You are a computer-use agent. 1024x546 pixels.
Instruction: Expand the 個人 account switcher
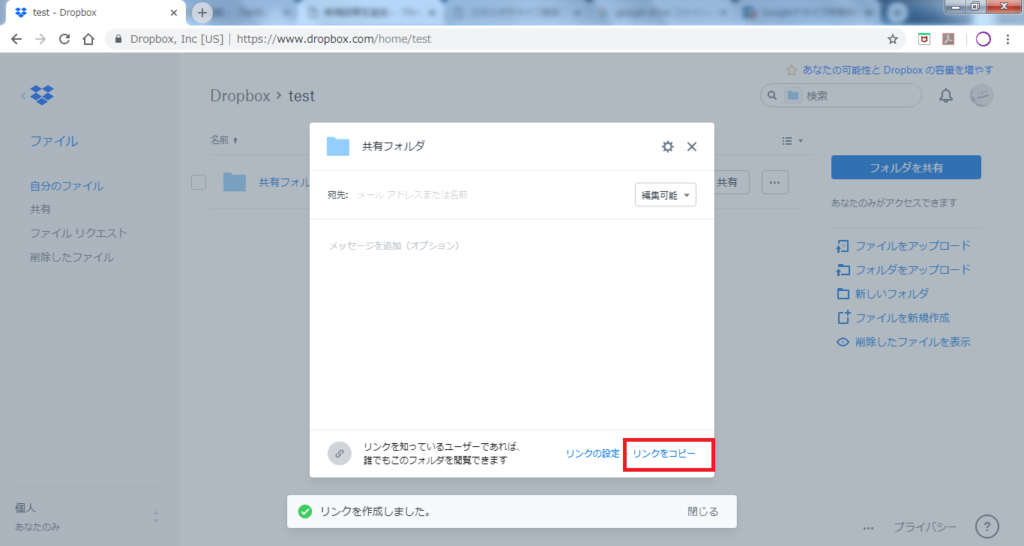155,517
